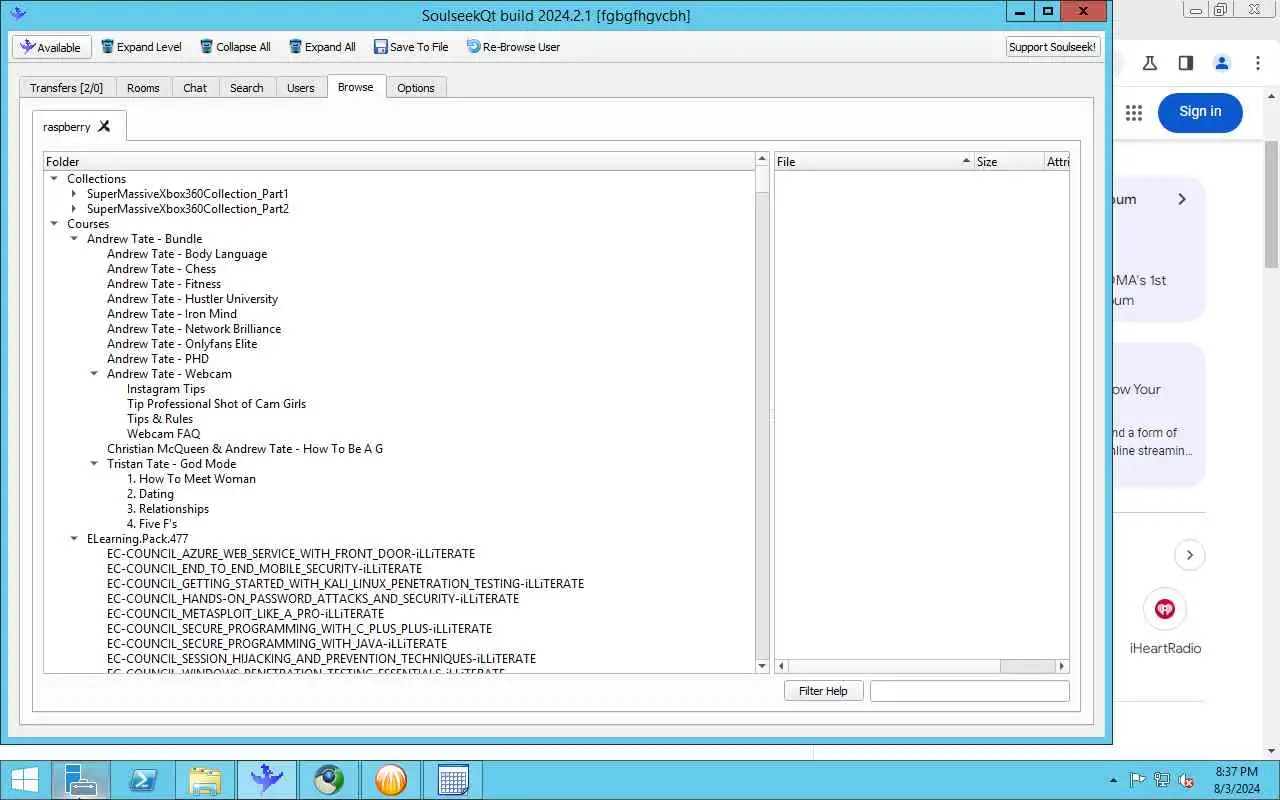The width and height of the screenshot is (1280, 800).
Task: Select Andrew Tate - Iron Mind folder
Action: (172, 314)
